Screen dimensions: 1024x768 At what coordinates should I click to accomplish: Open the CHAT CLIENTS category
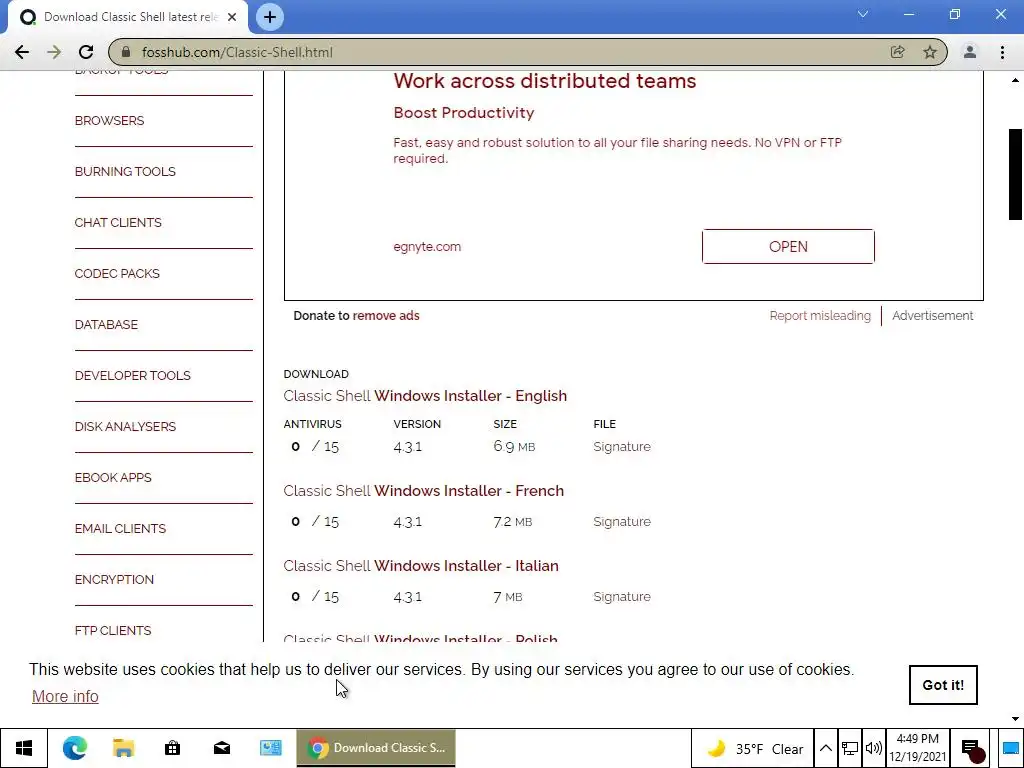[x=118, y=223]
